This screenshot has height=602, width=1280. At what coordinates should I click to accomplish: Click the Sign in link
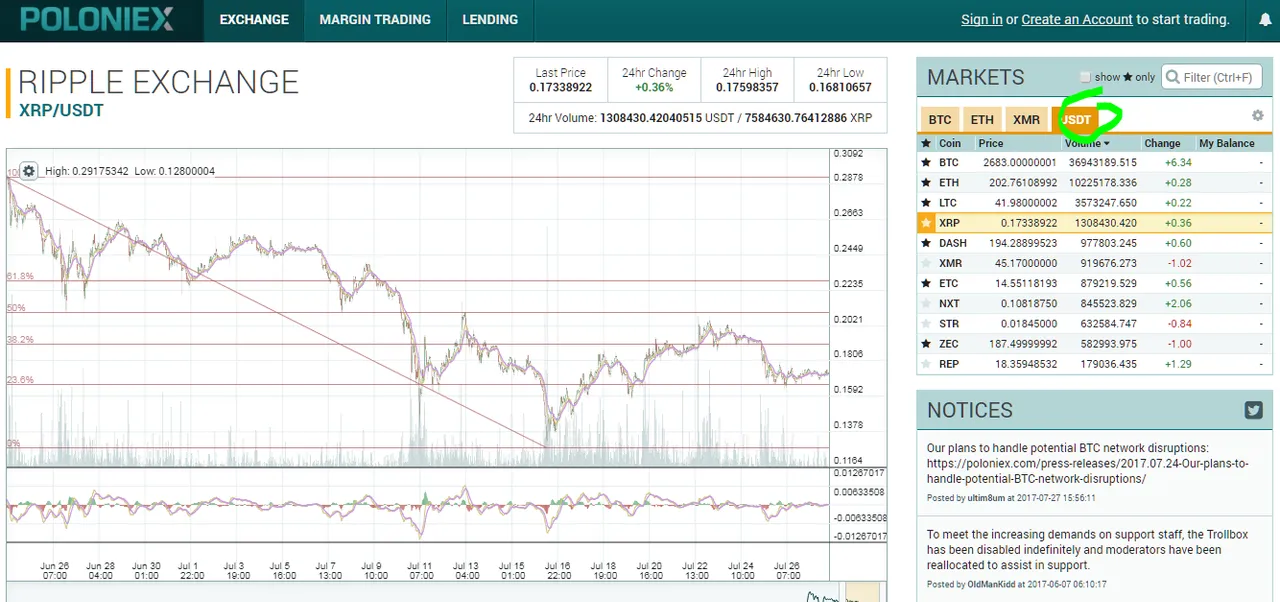982,19
